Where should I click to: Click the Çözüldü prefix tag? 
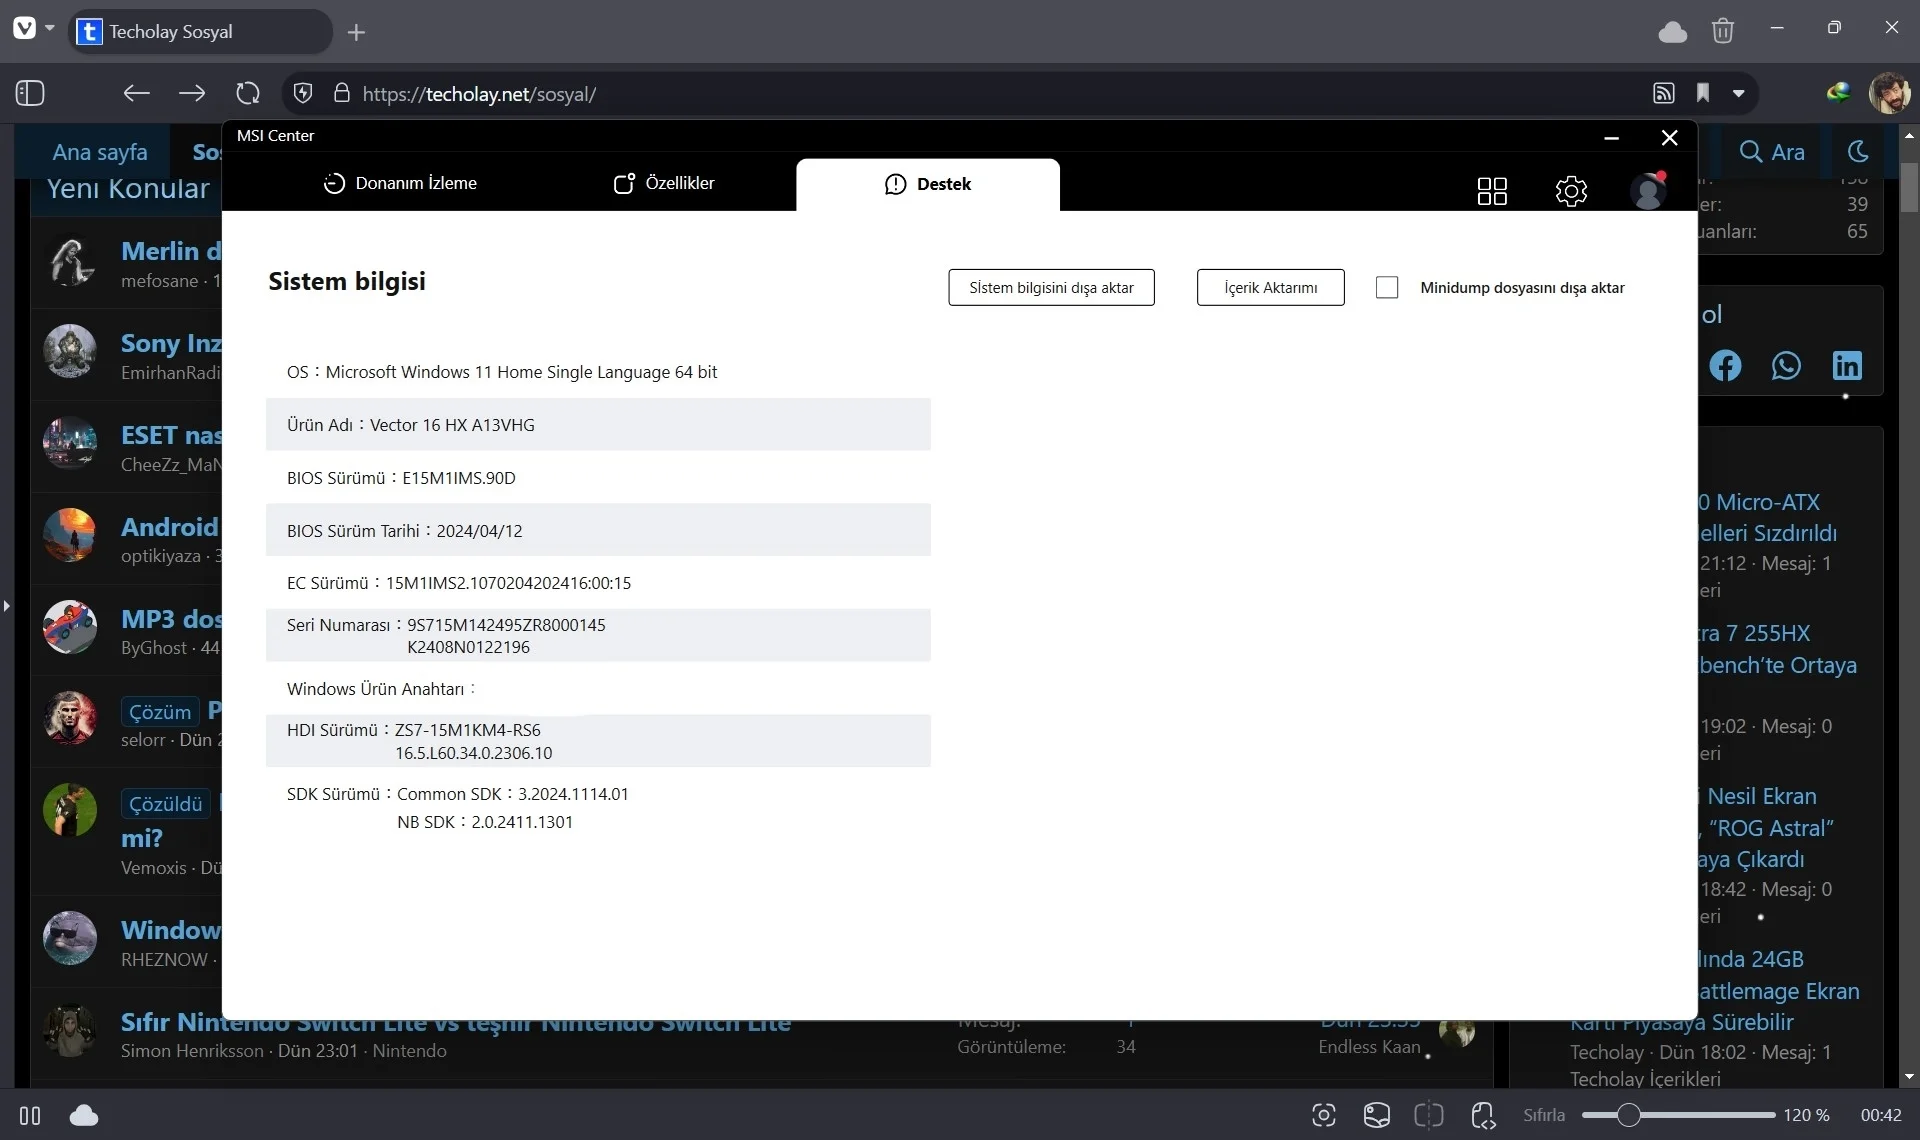tap(166, 804)
